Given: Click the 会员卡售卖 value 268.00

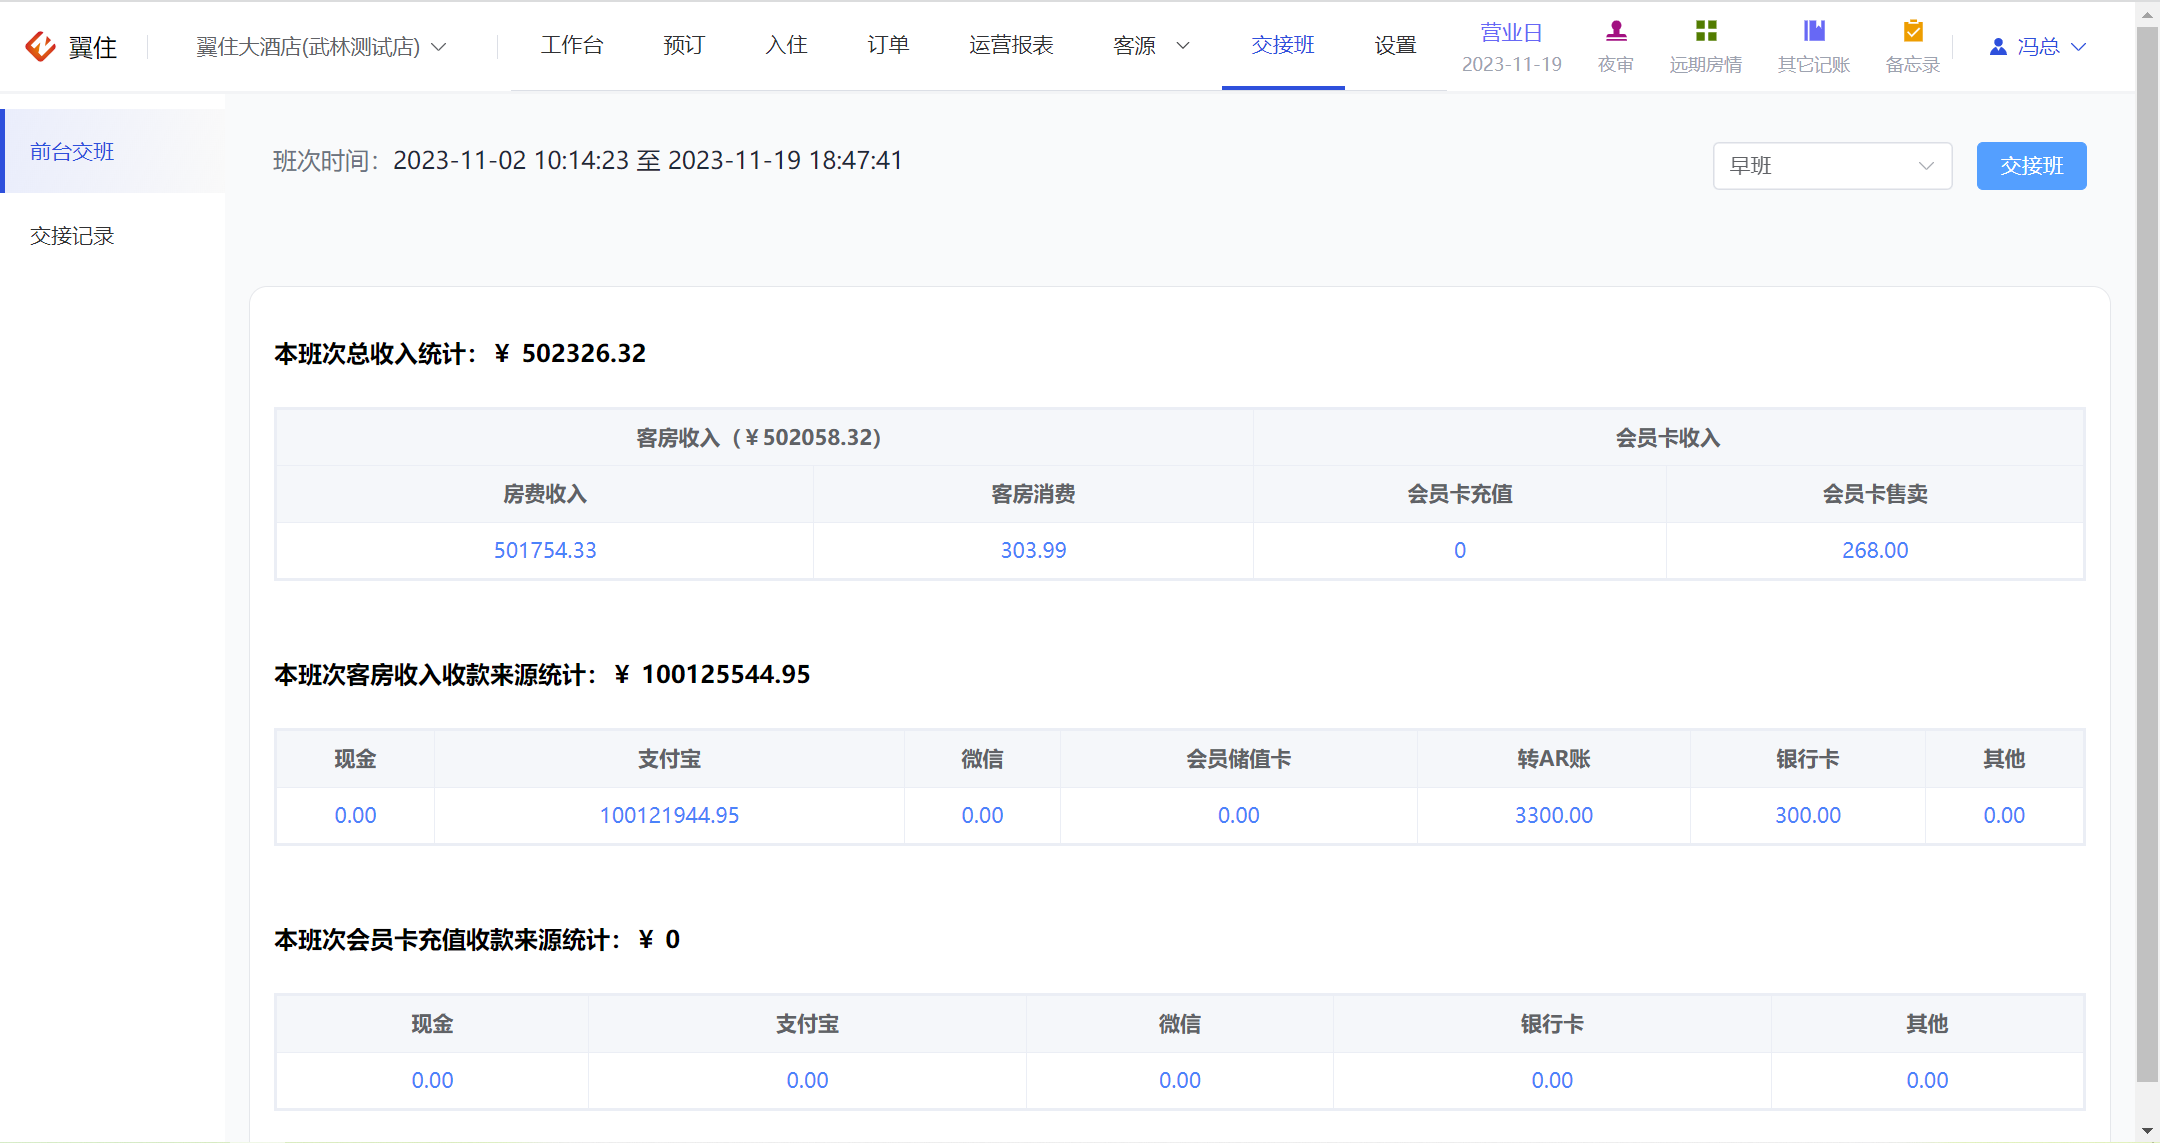Looking at the screenshot, I should 1875,550.
